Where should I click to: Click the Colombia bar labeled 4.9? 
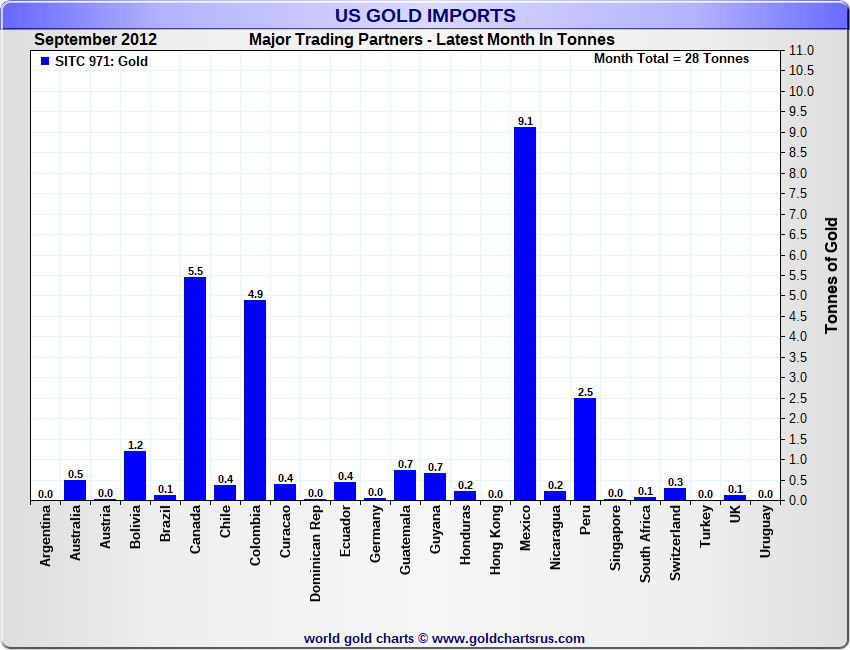click(255, 400)
